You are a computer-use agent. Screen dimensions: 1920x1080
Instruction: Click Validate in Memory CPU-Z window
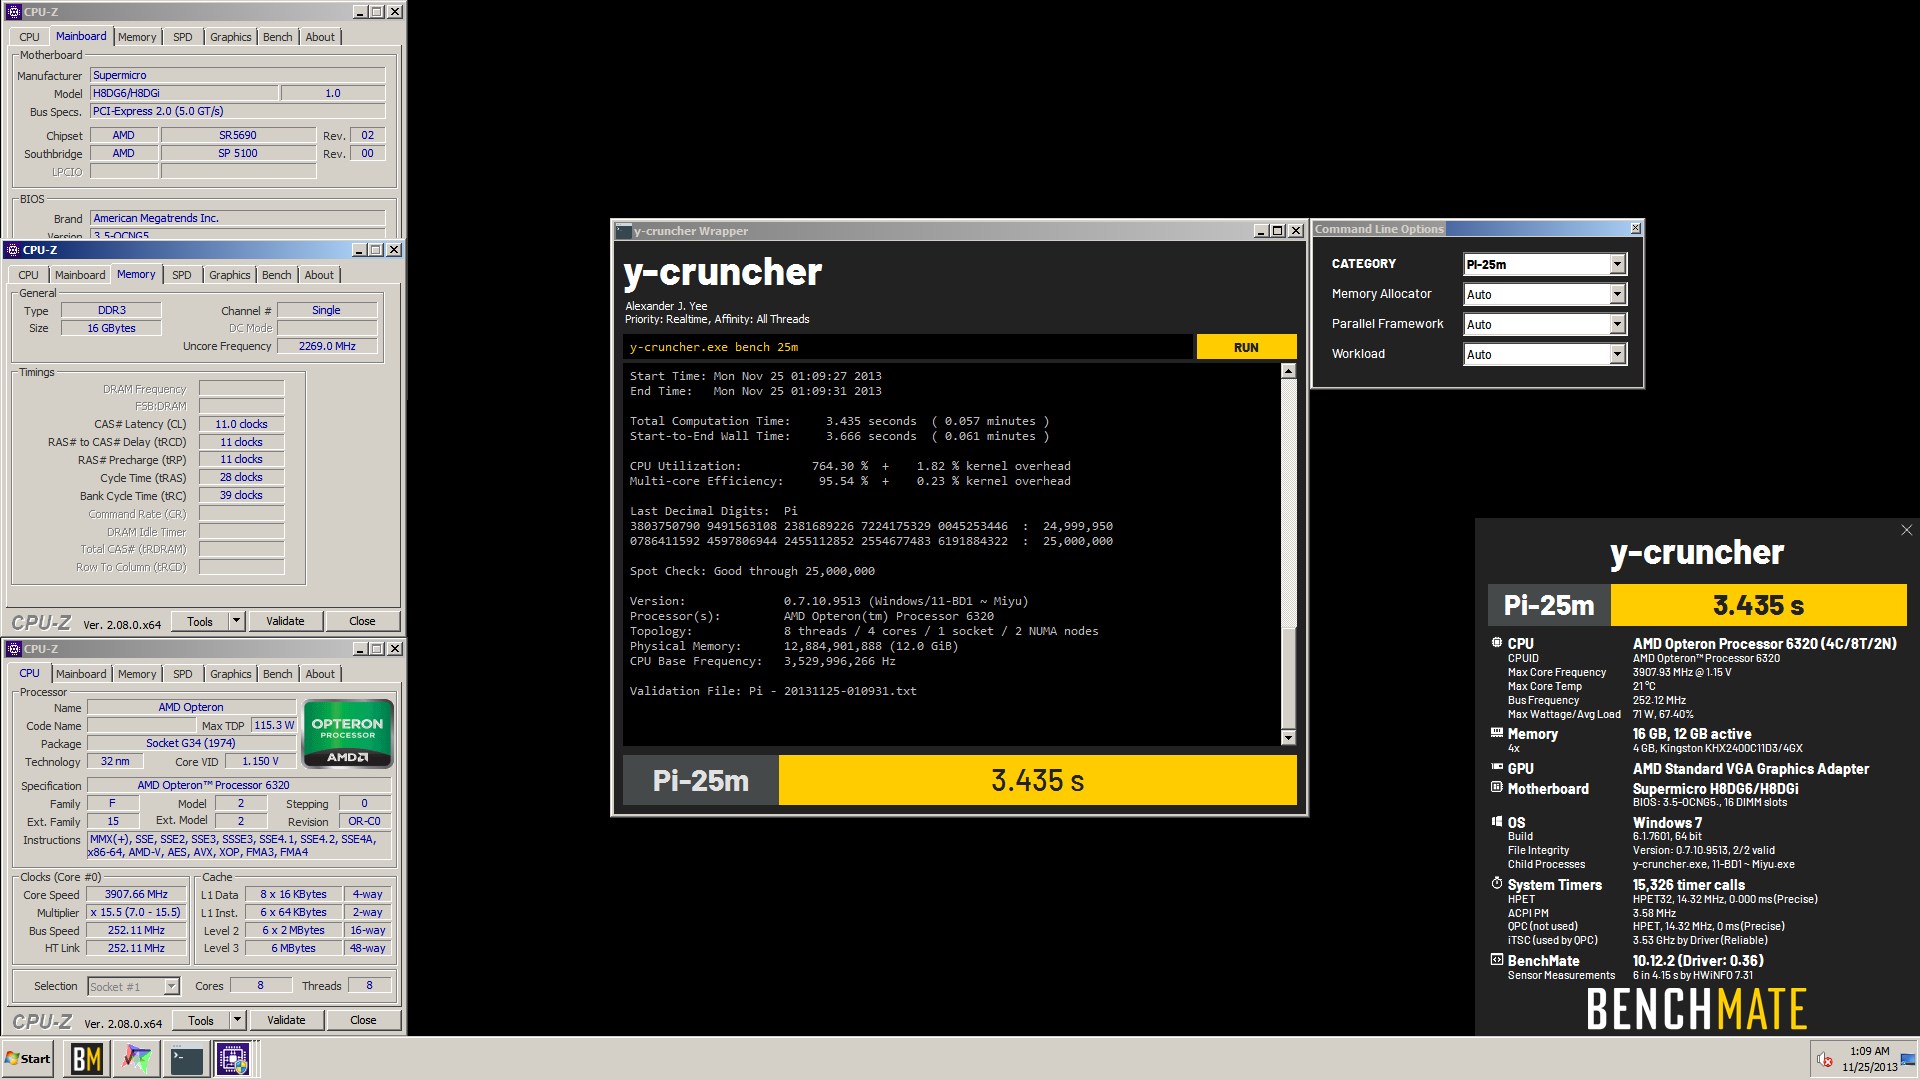285,621
